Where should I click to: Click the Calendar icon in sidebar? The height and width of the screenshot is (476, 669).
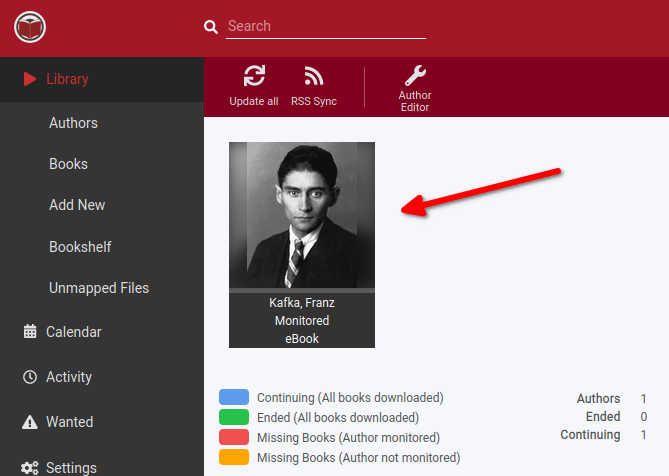(x=30, y=331)
